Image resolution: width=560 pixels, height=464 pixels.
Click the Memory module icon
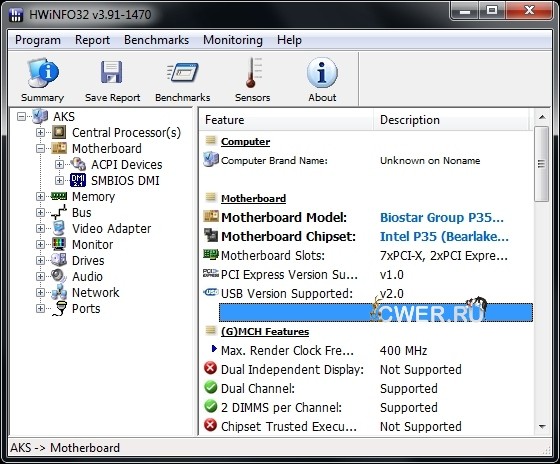pyautogui.click(x=59, y=196)
